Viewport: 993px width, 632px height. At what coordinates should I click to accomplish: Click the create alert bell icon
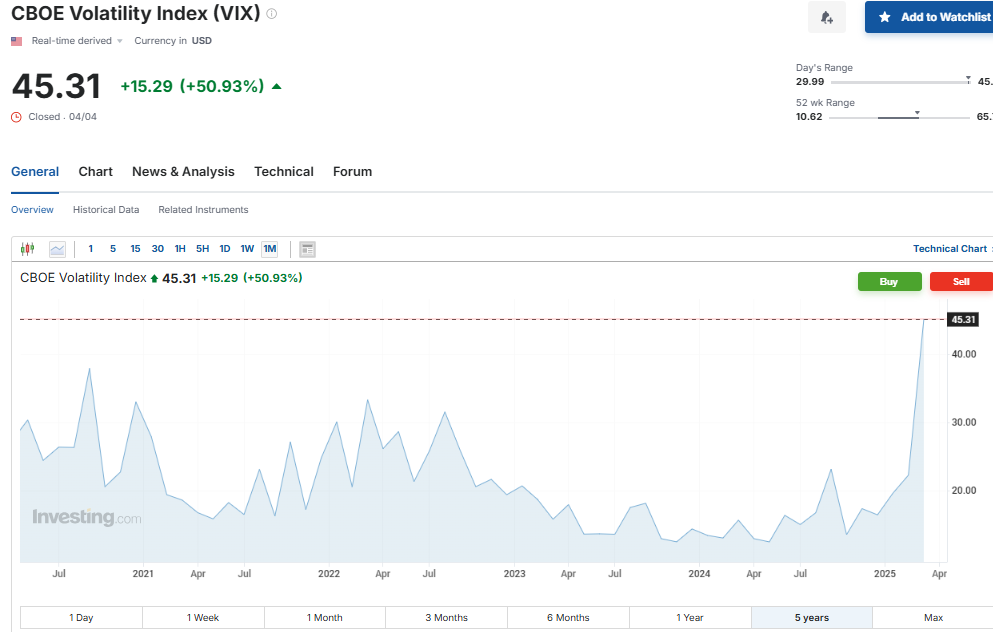pyautogui.click(x=826, y=17)
